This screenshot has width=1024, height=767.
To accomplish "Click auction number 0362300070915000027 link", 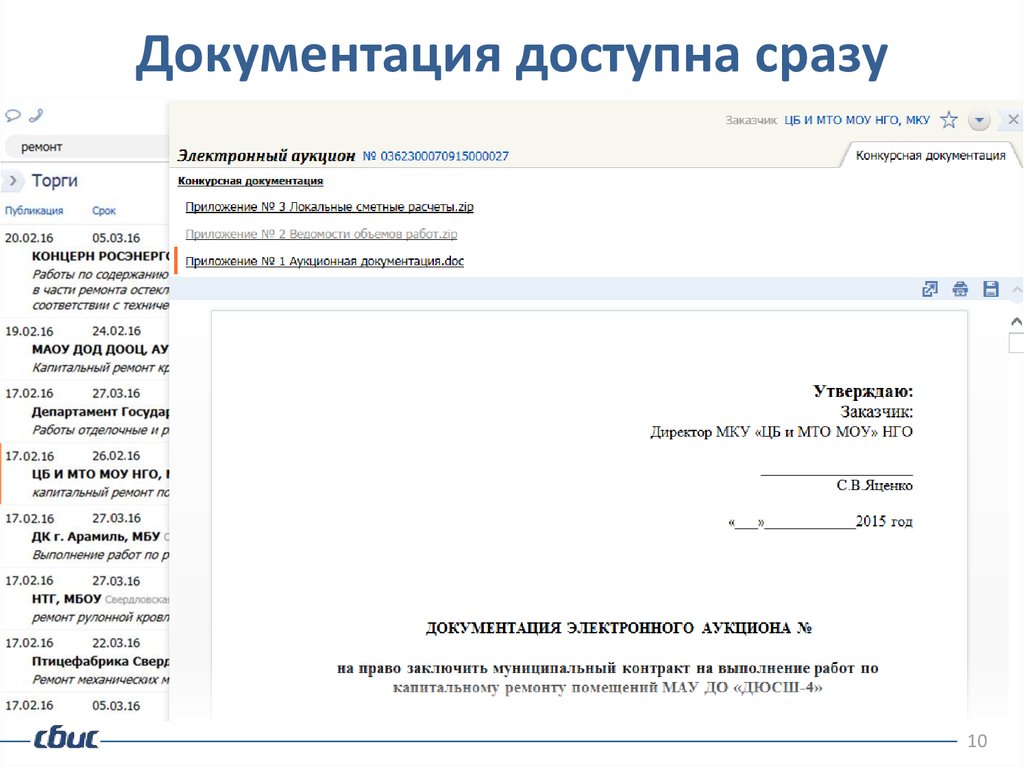I will coord(435,156).
